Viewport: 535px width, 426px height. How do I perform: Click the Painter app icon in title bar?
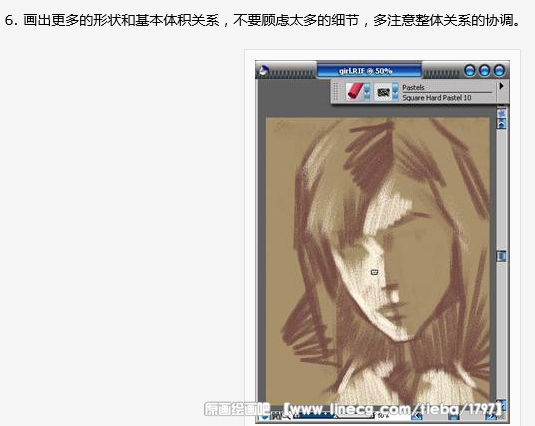point(263,71)
